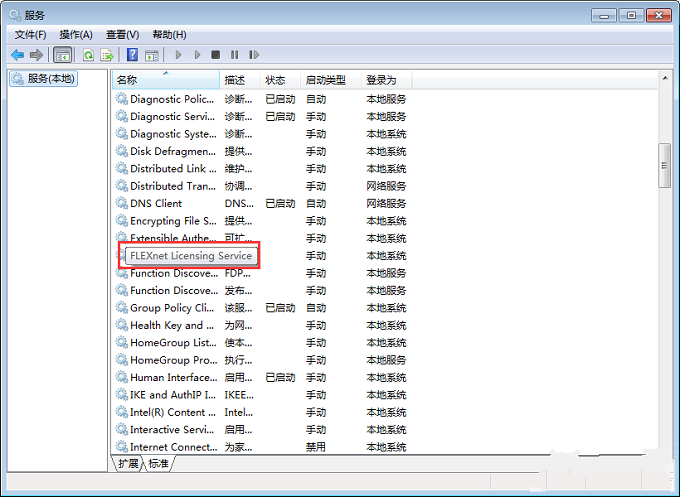Image resolution: width=680 pixels, height=497 pixels.
Task: Select the HomeGroup List... service
Action: 261,343
